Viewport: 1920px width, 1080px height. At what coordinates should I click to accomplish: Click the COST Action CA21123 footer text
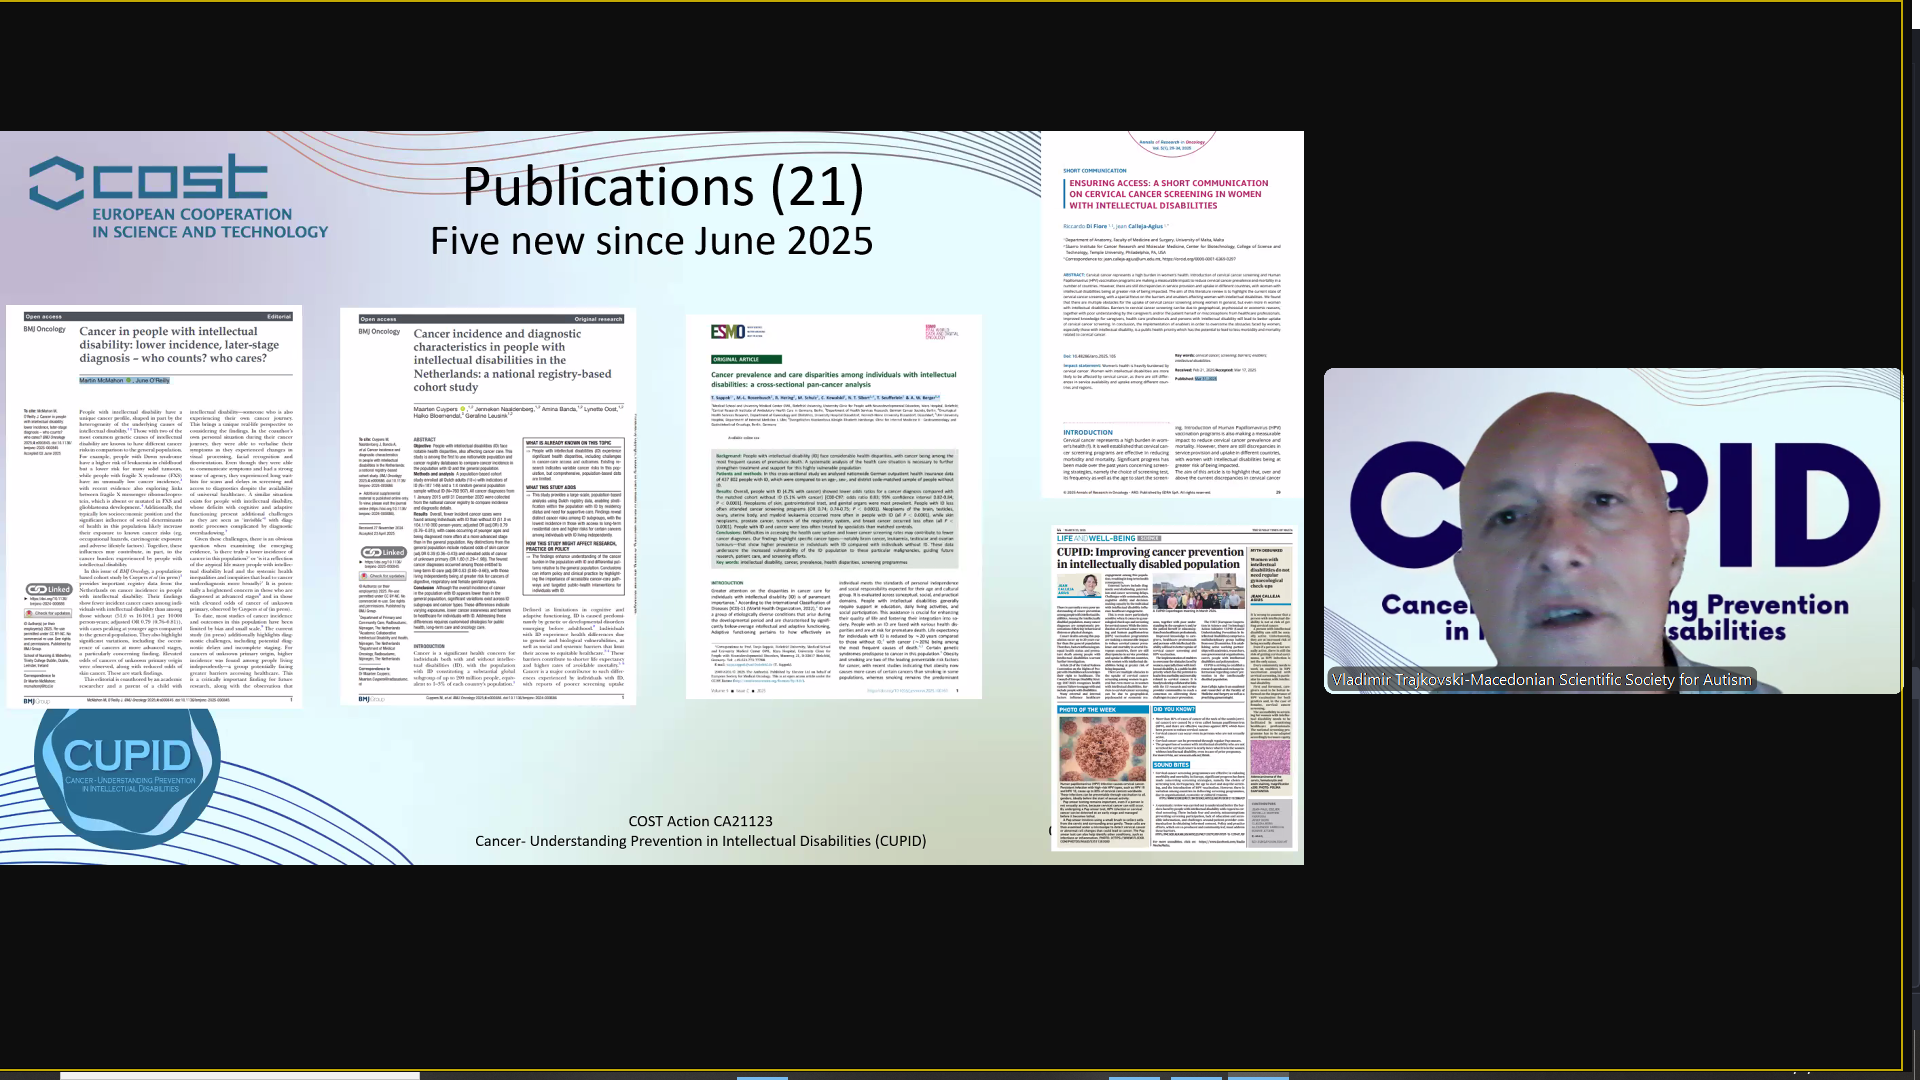coord(700,821)
